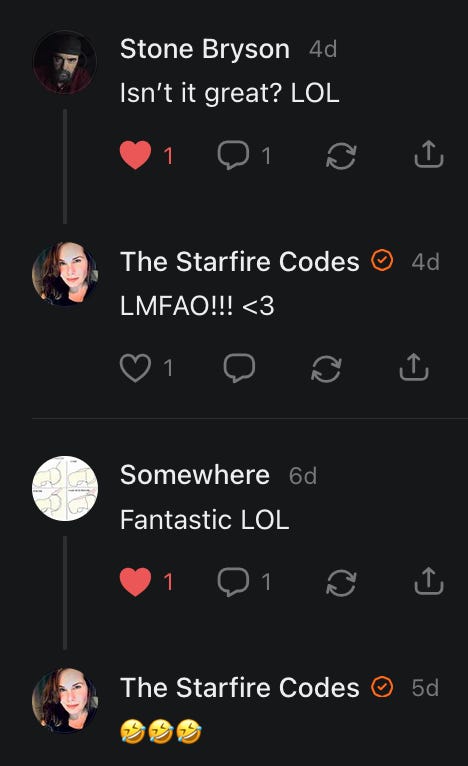Like the LMFAO!!! <3 reply
This screenshot has height=766, width=468.
[x=135, y=368]
